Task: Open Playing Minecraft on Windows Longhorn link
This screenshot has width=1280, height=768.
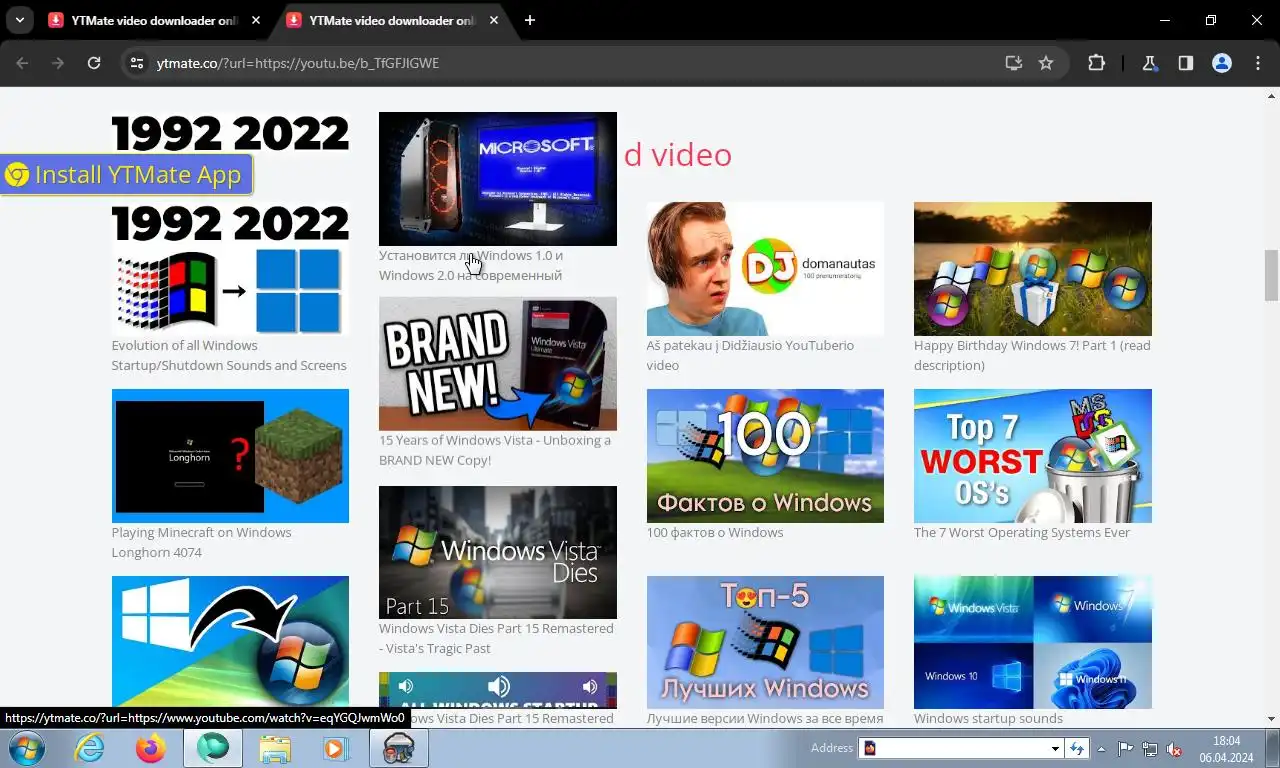Action: [202, 542]
